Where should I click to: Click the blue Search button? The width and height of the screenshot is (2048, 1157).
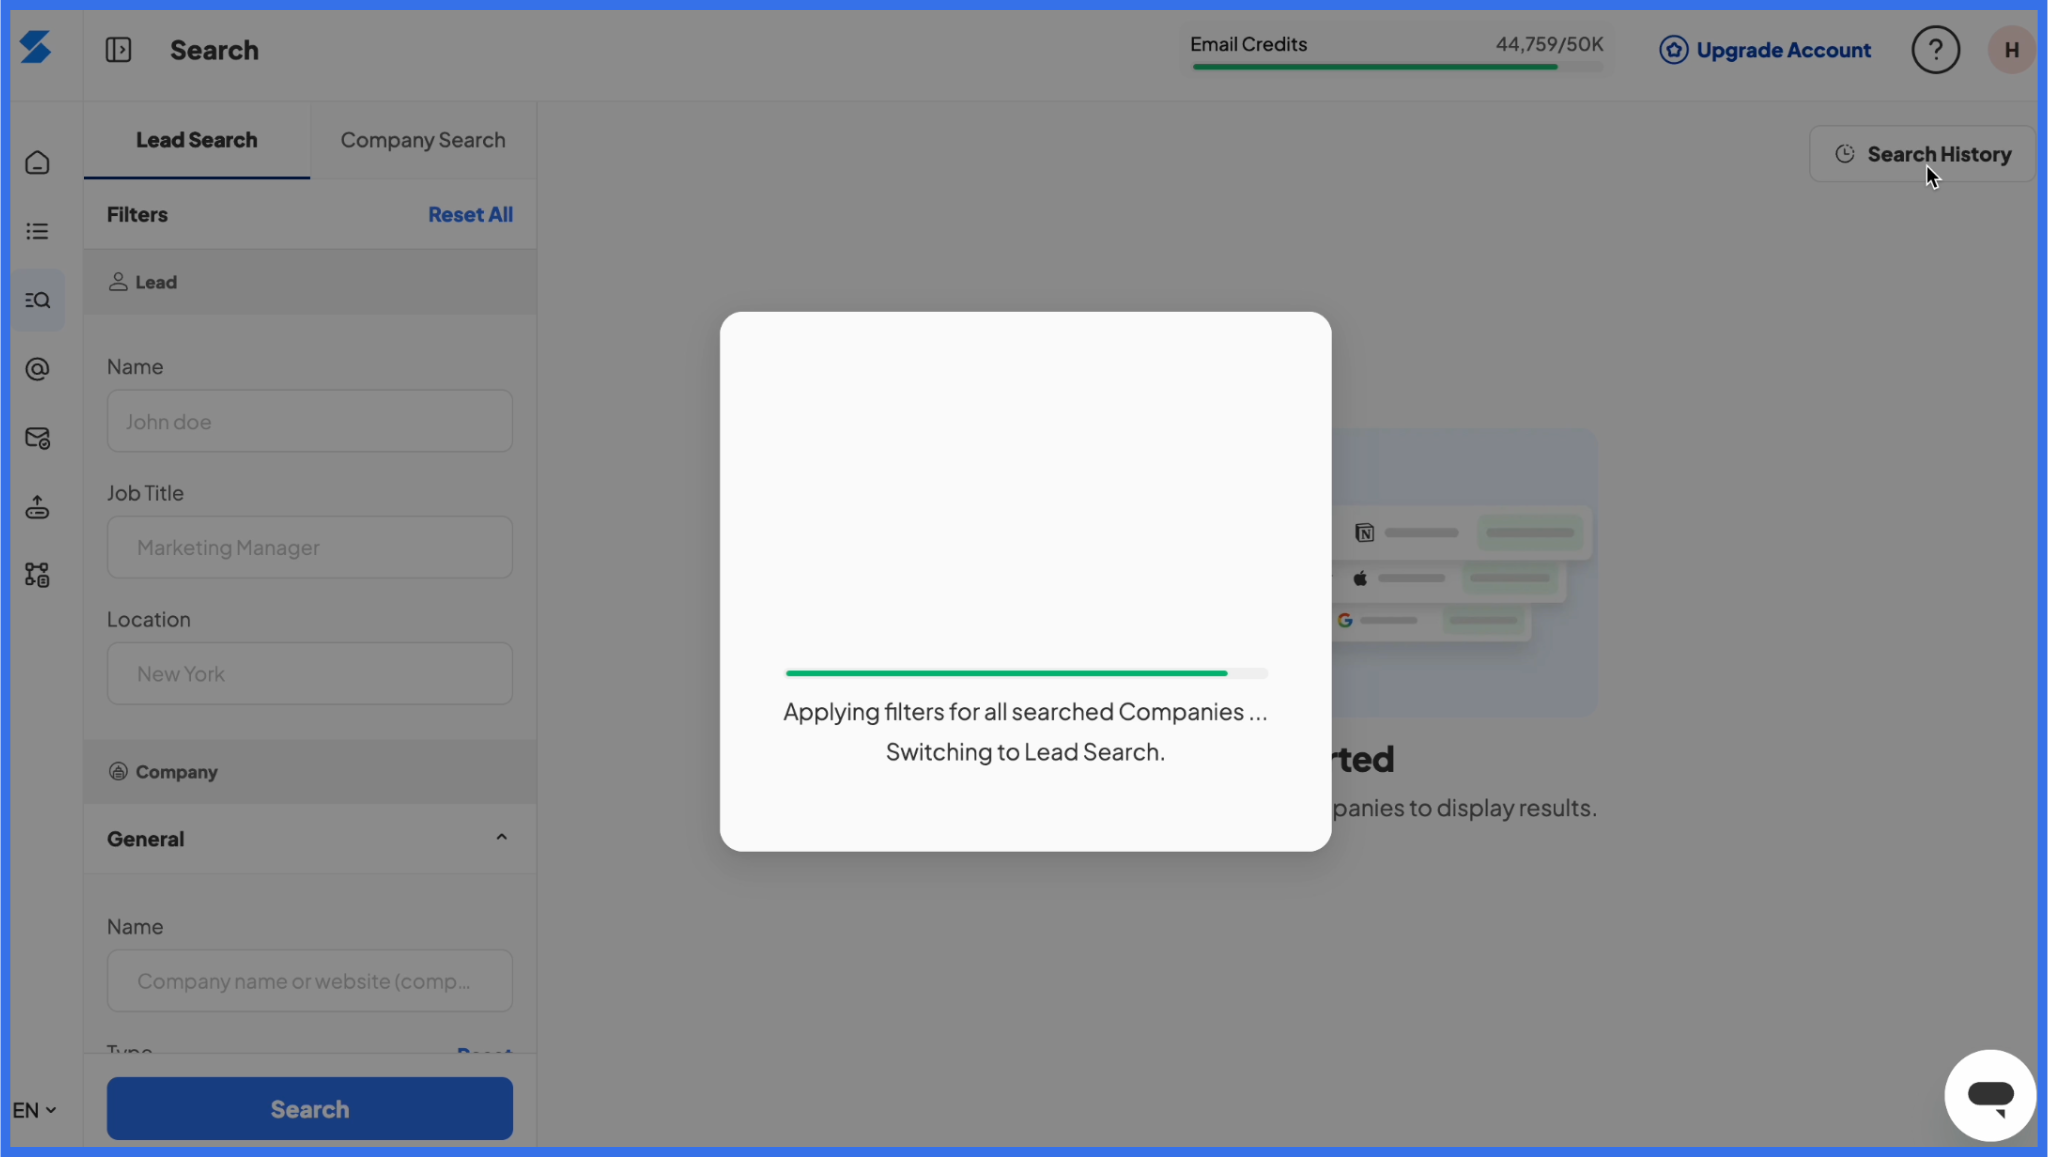pos(310,1108)
